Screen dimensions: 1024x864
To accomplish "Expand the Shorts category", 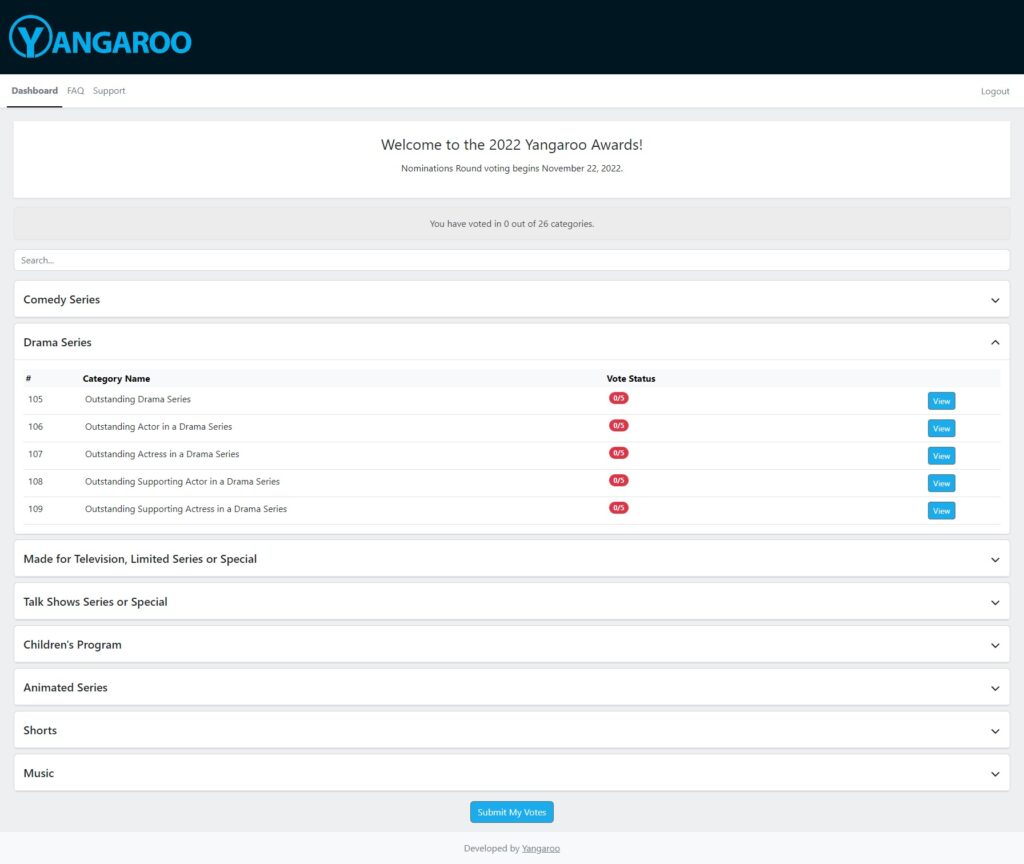I will (x=994, y=731).
